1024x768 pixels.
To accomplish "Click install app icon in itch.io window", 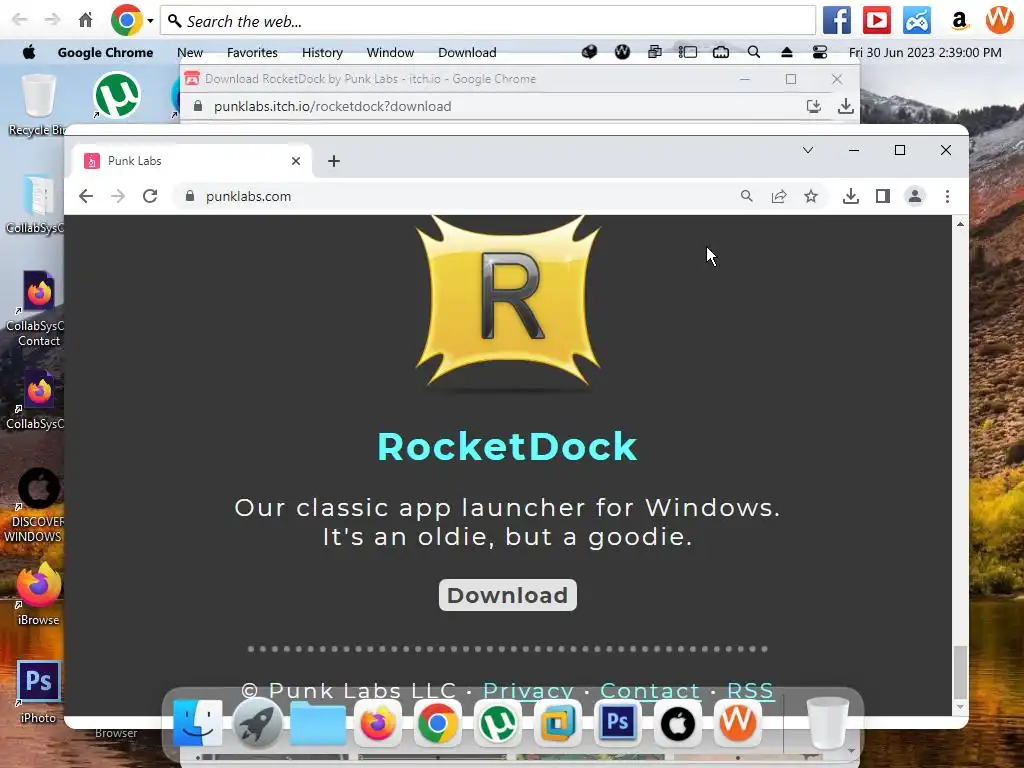I will [x=814, y=106].
